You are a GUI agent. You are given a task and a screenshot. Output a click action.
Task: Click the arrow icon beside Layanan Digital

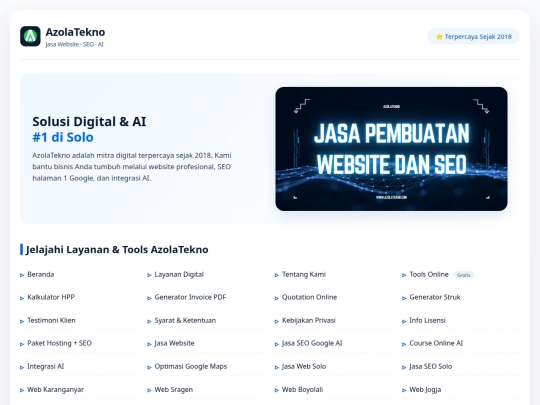149,275
